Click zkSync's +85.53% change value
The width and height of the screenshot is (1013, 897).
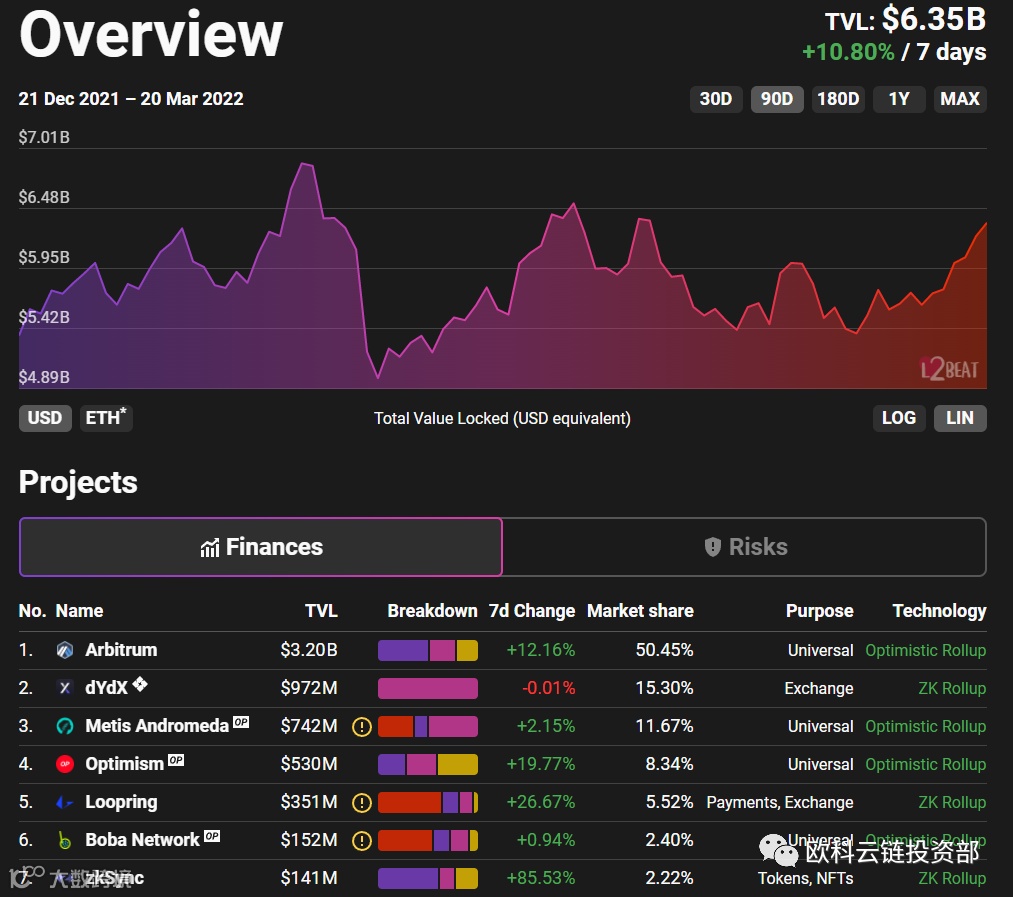click(541, 878)
